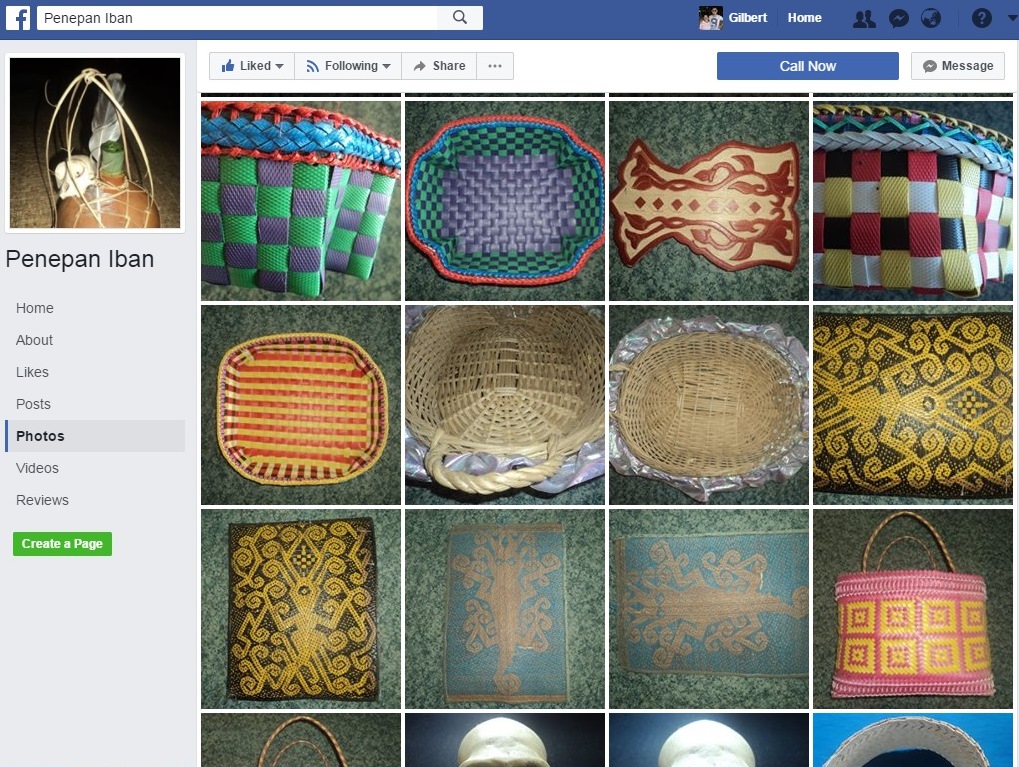The width and height of the screenshot is (1019, 767).
Task: Open the upright black and yellow motif mat photo
Action: pyautogui.click(x=301, y=609)
